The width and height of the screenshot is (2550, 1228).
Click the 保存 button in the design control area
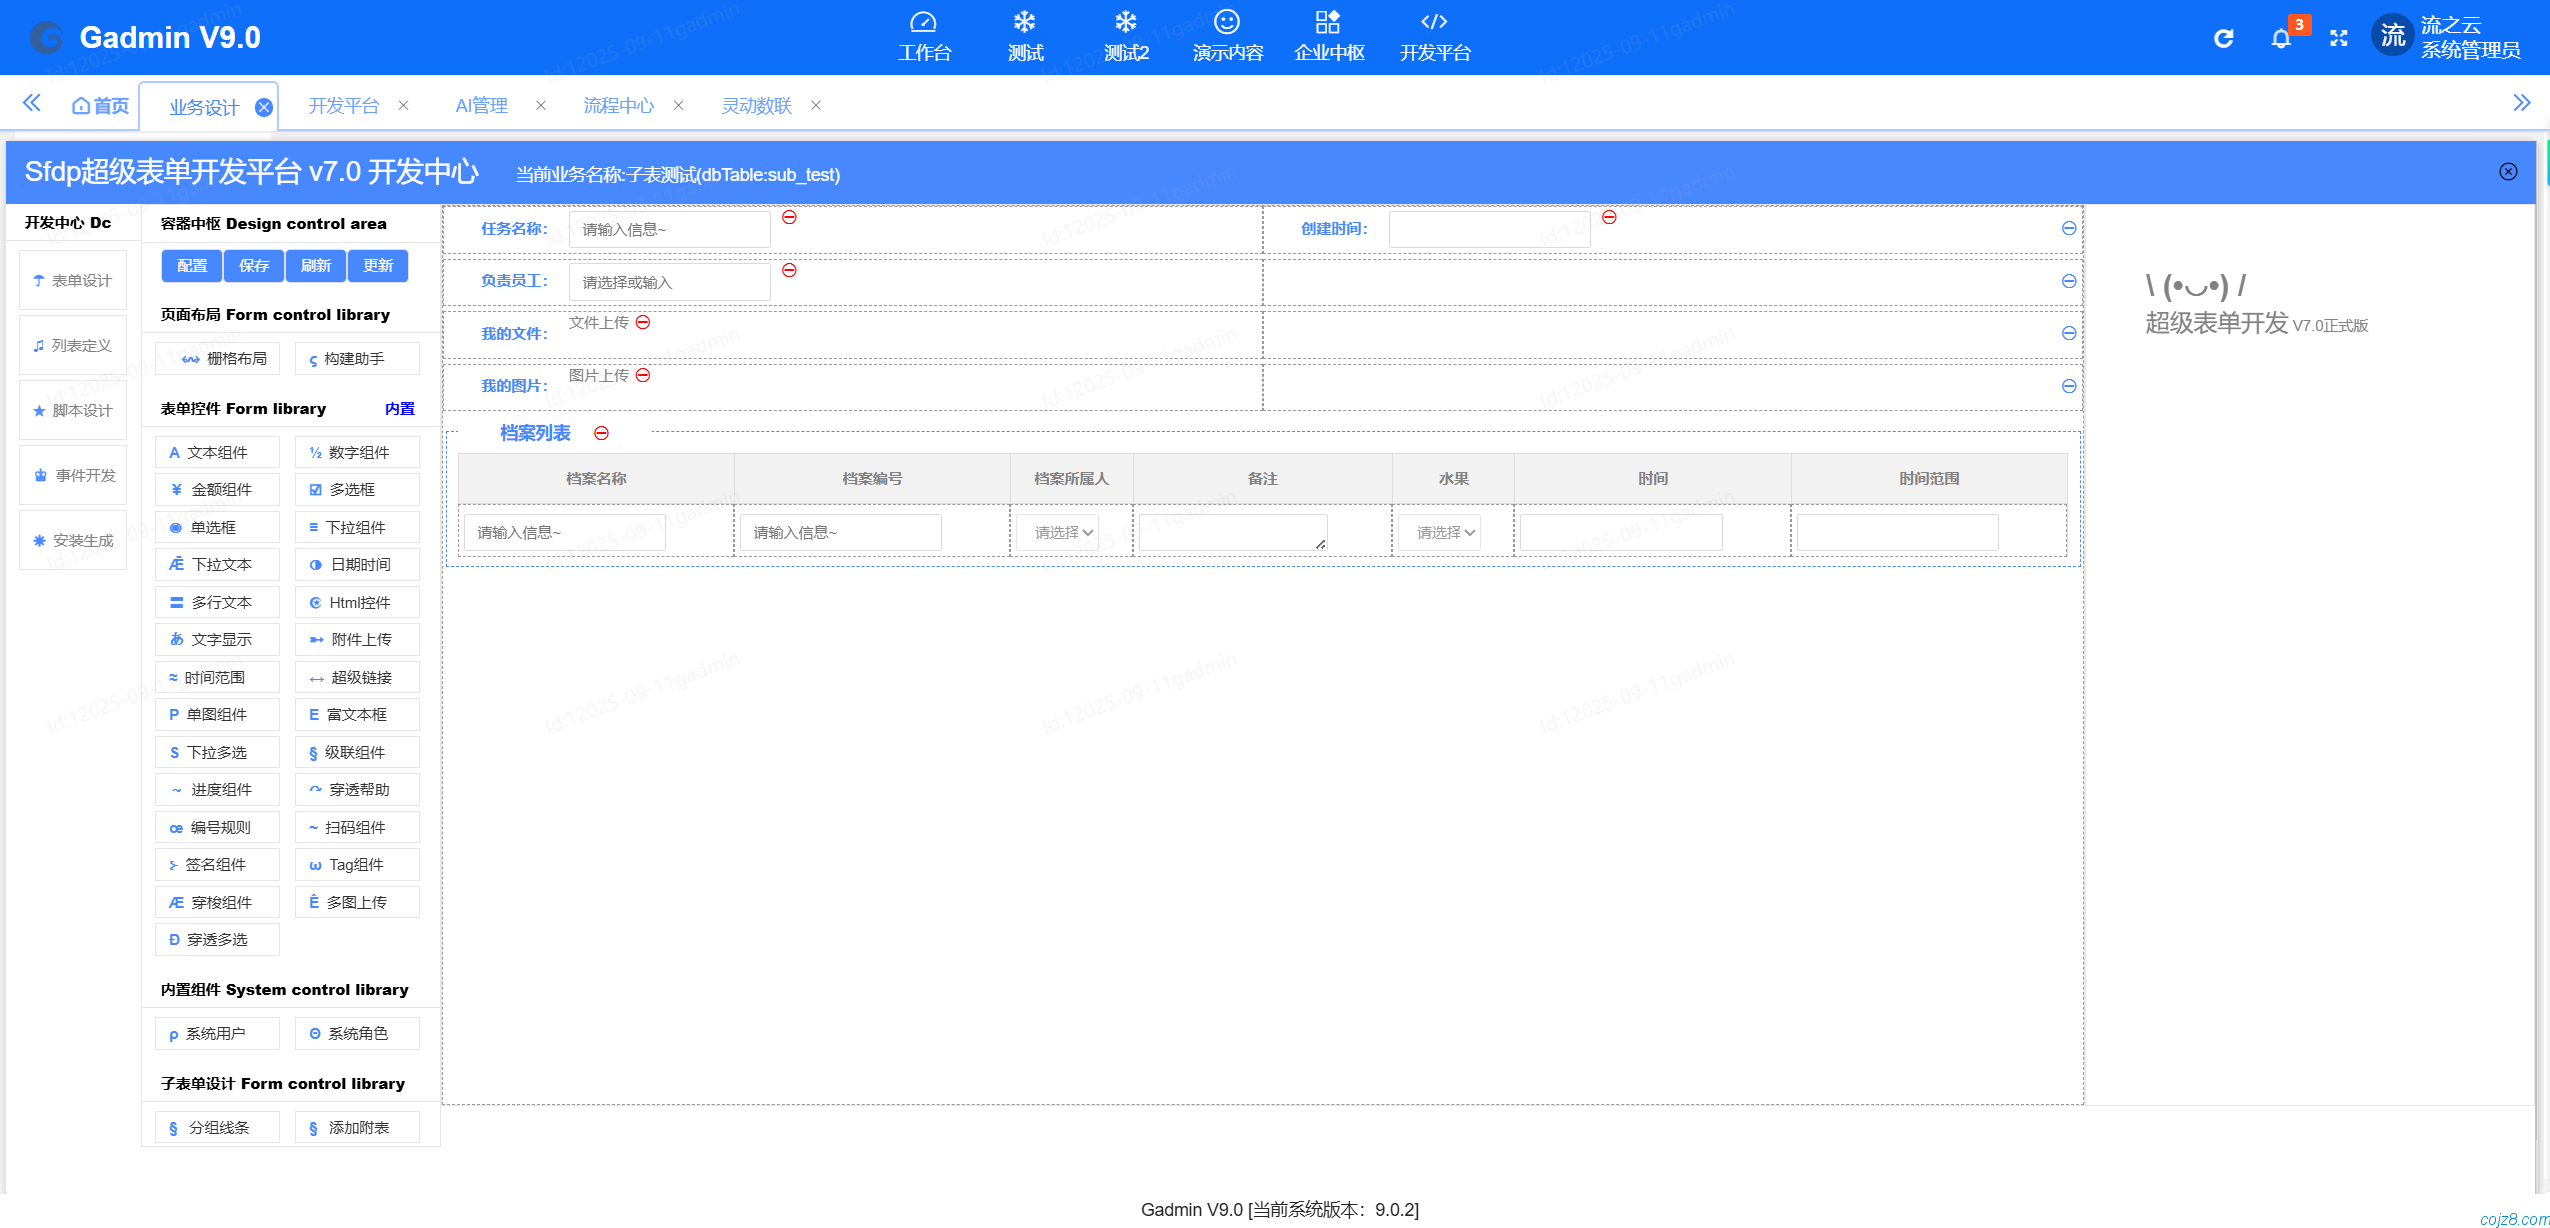coord(254,265)
